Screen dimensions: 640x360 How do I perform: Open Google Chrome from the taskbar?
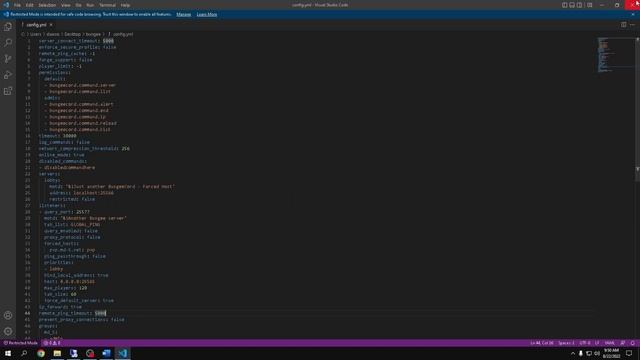pyautogui.click(x=41, y=353)
